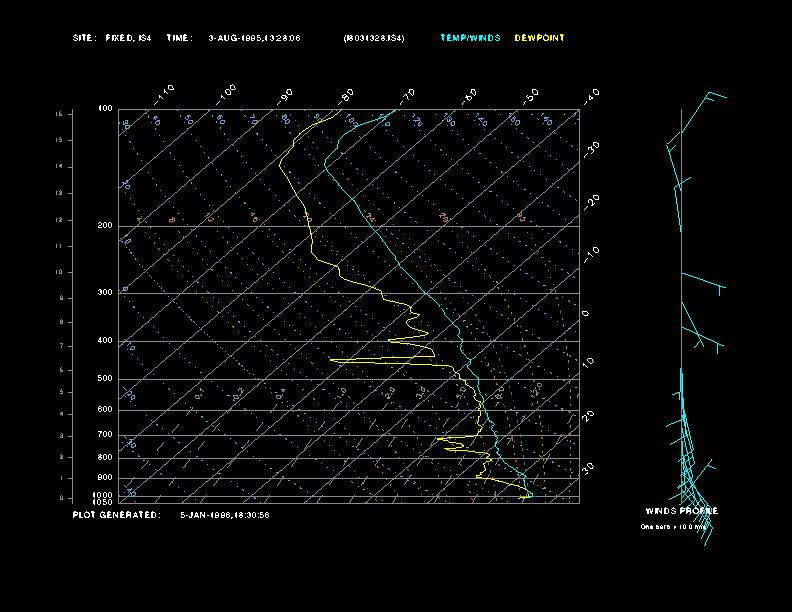Click the '16' tick on the height scale
The image size is (792, 612).
59,114
